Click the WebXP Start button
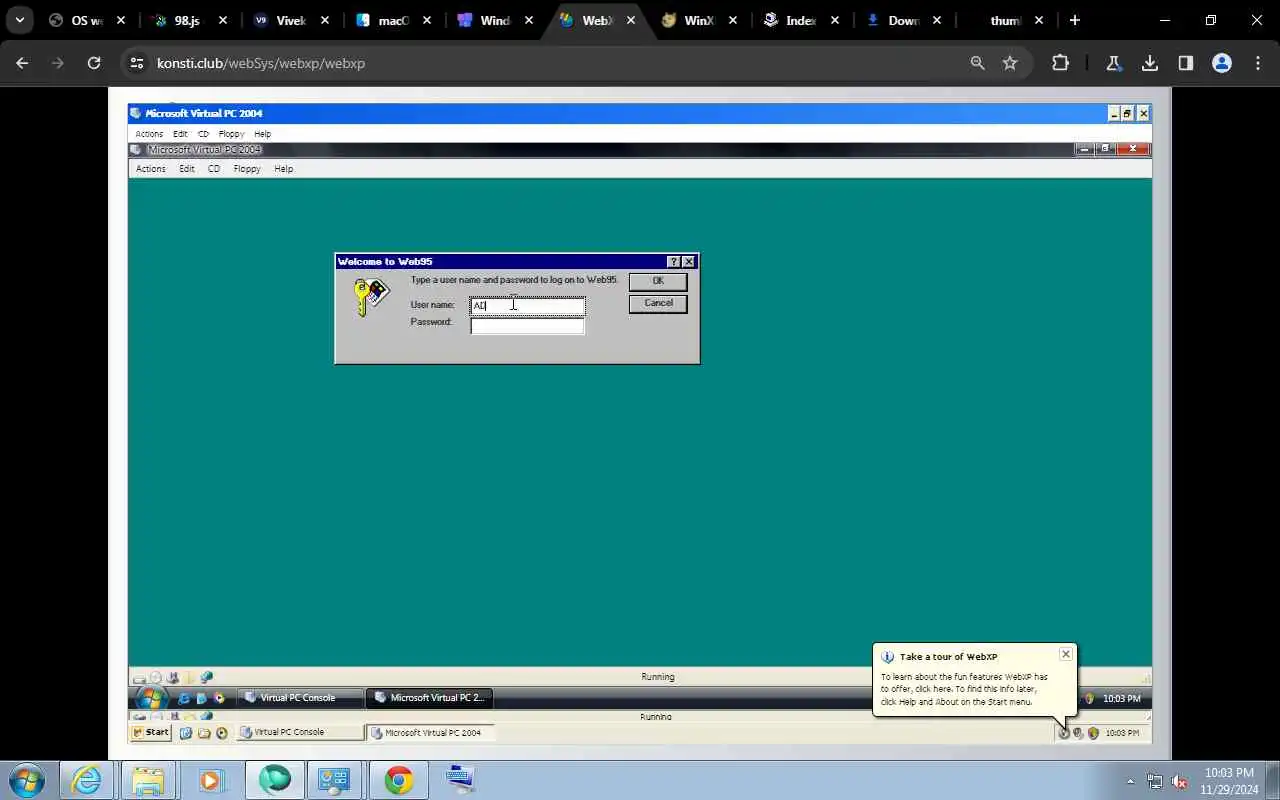This screenshot has height=800, width=1280. click(x=151, y=732)
